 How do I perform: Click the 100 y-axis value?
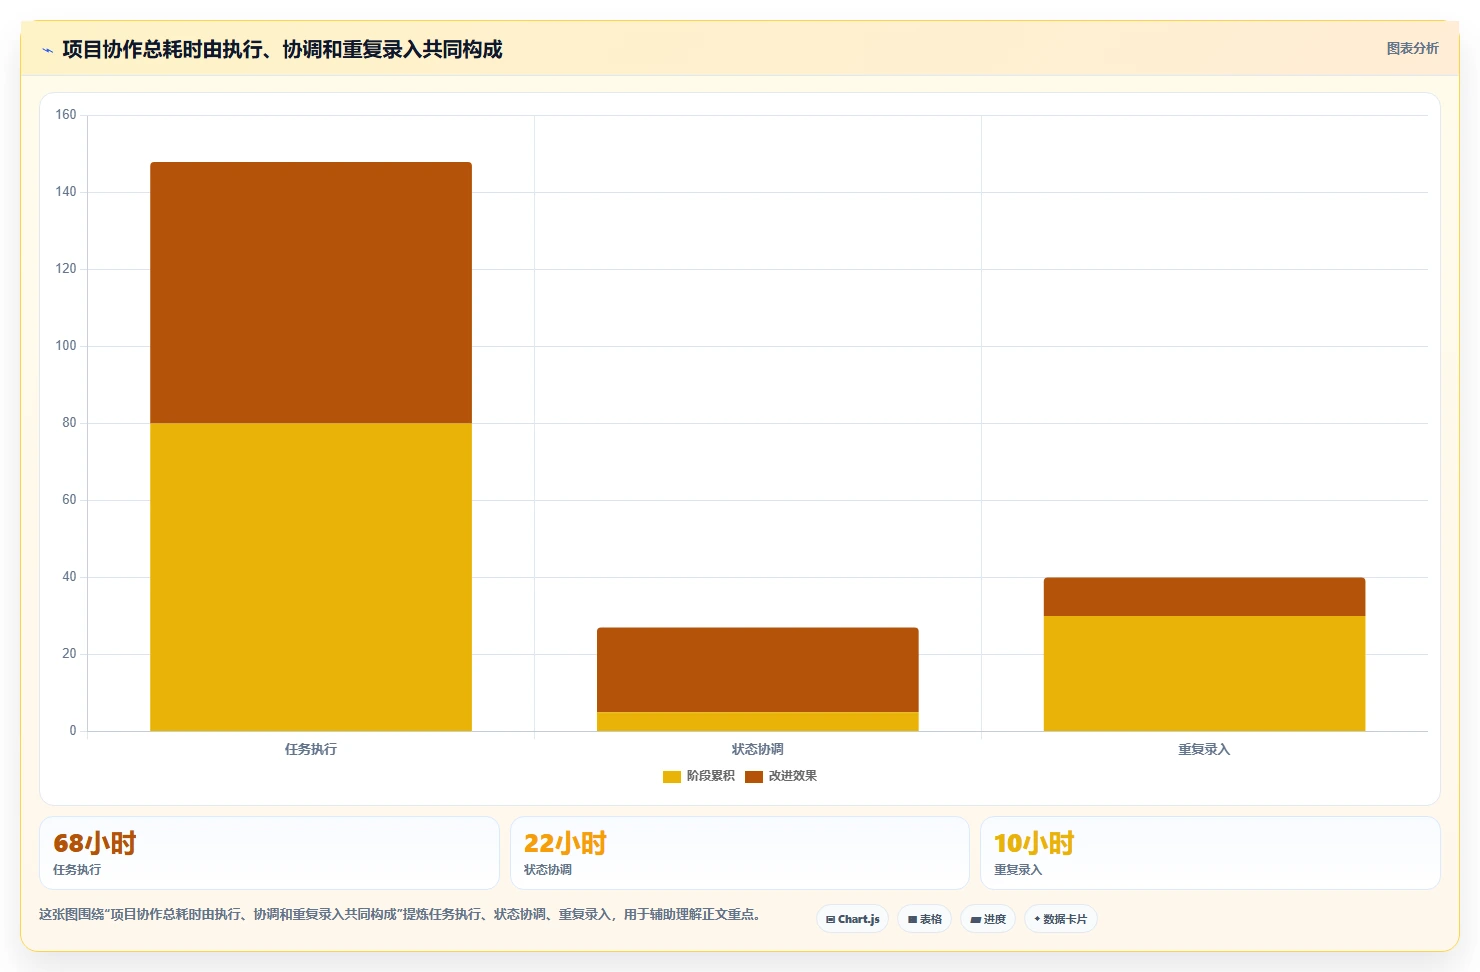click(x=66, y=346)
